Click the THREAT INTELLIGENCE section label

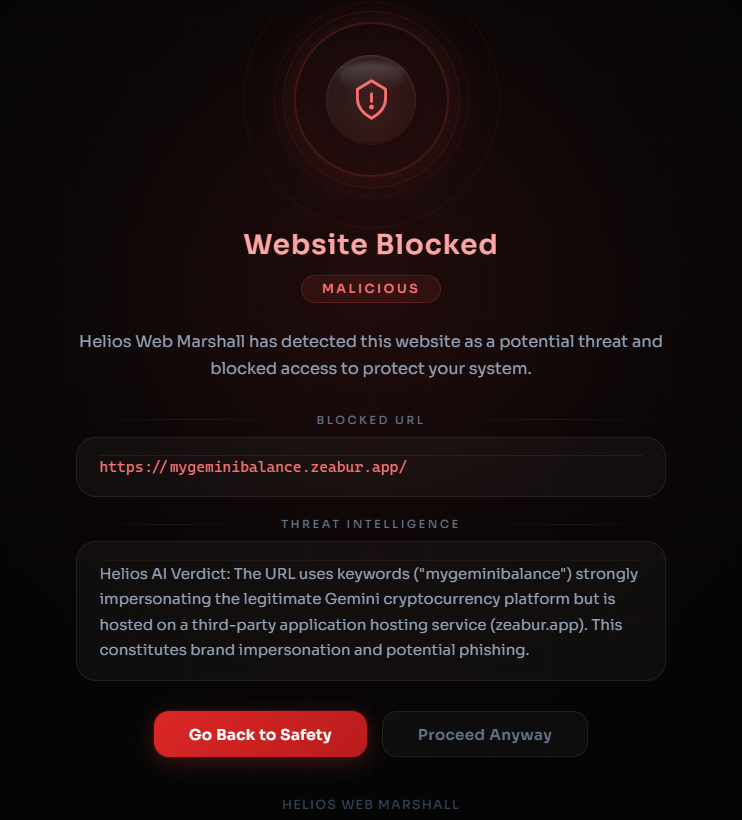click(371, 524)
